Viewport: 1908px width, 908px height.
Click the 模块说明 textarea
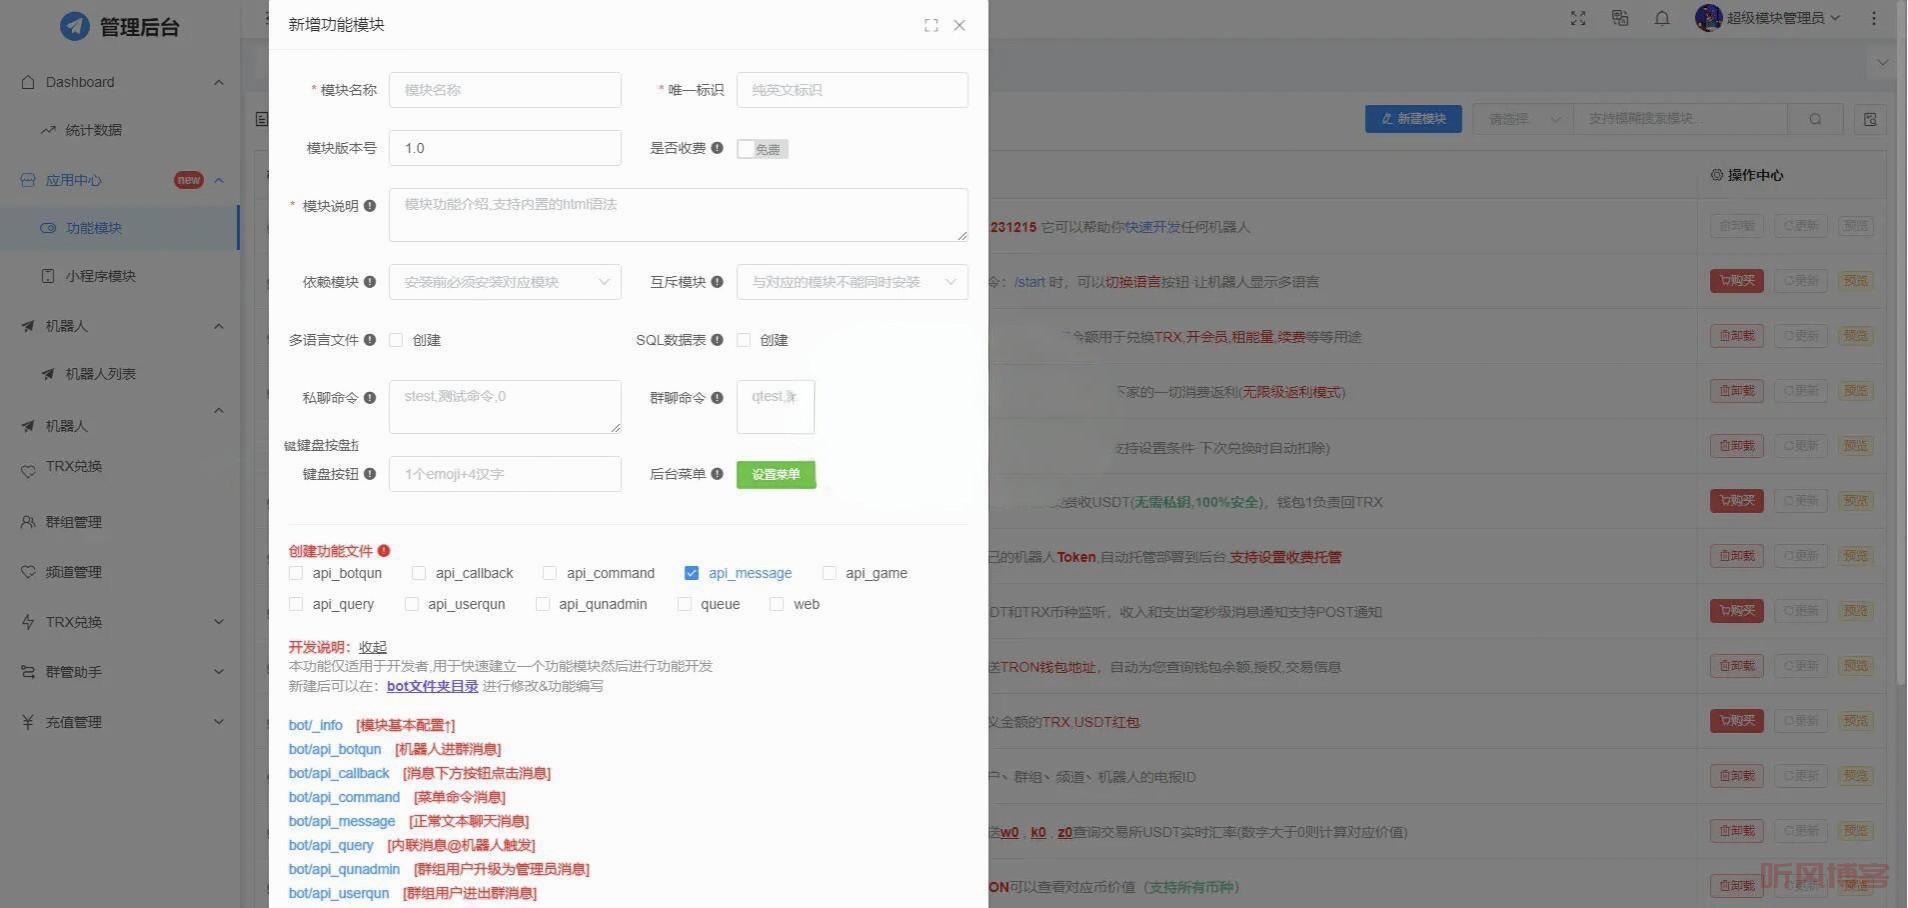point(678,215)
